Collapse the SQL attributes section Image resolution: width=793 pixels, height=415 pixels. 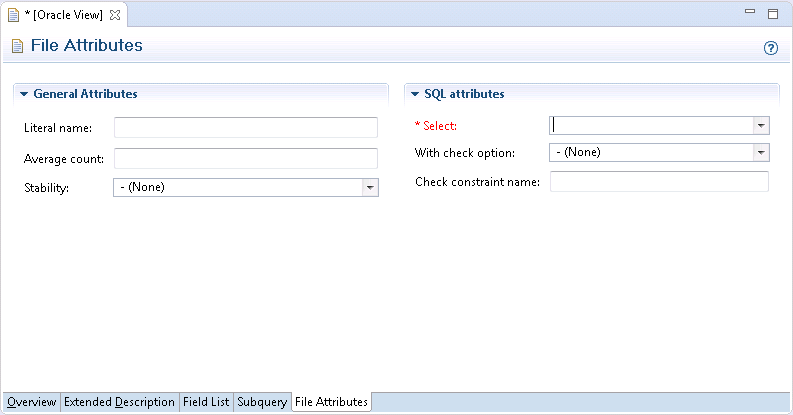coord(415,94)
